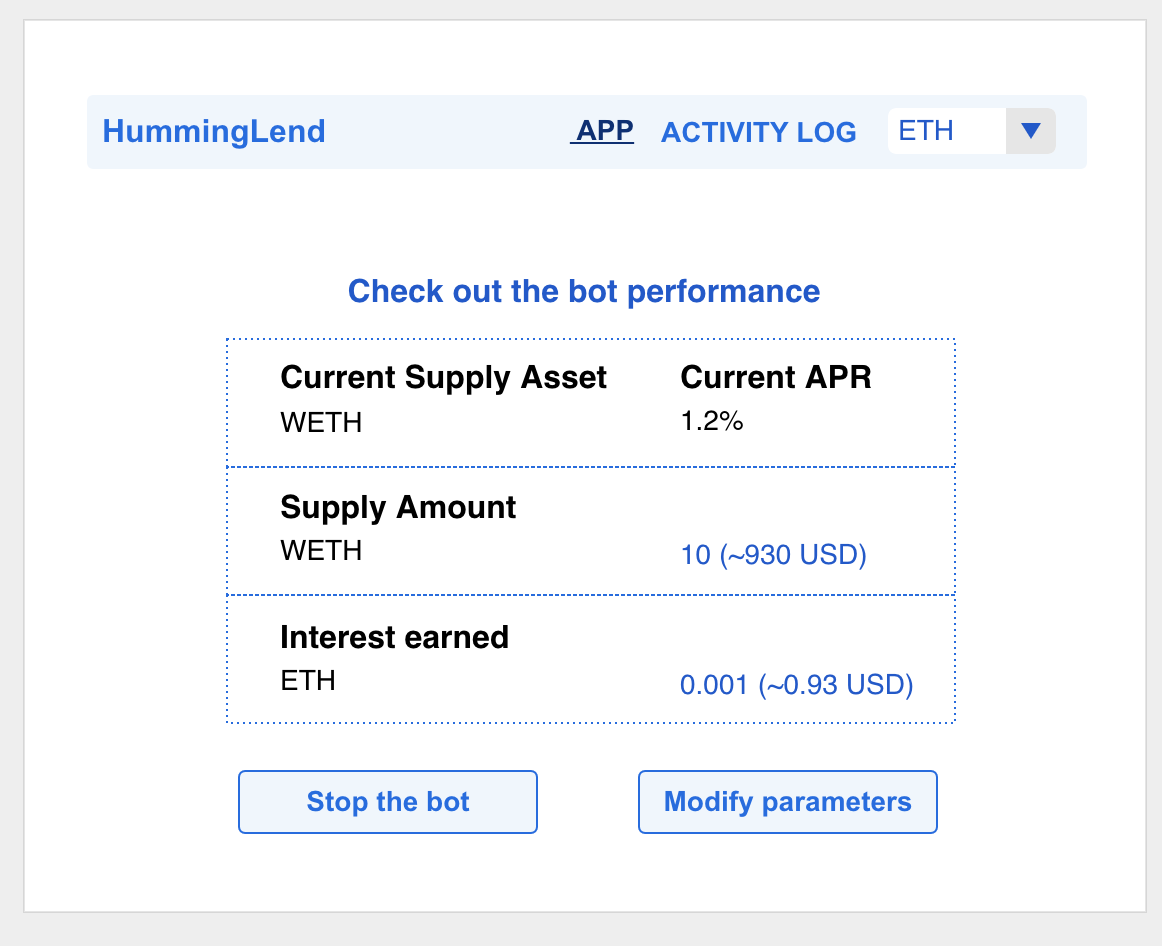Click the interest earned 0.001 (~0.93 USD) value
1162x946 pixels.
796,685
